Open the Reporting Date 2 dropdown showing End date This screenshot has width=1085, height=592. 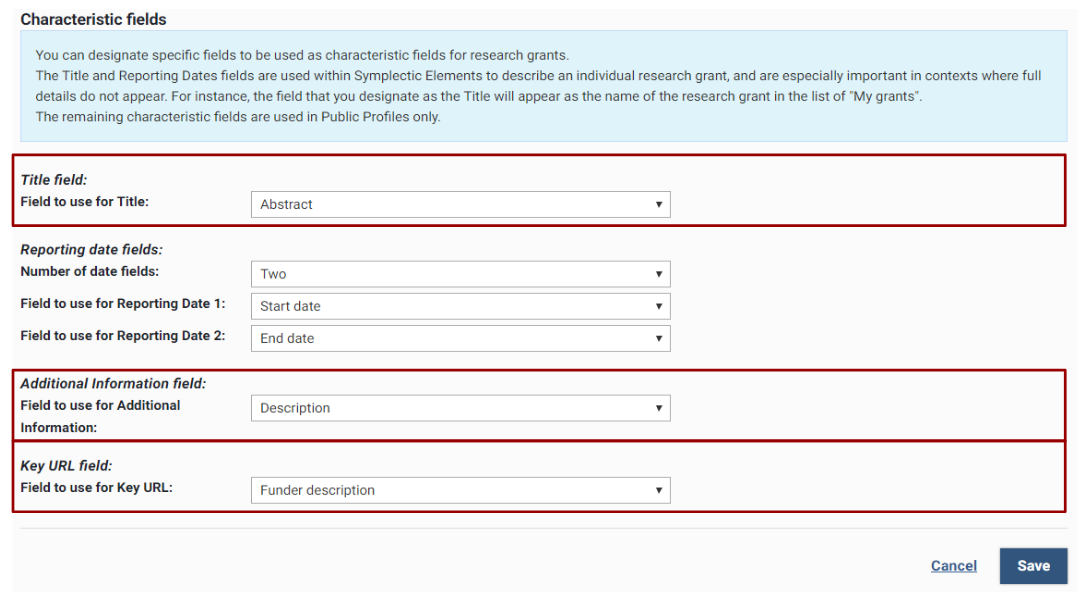(460, 338)
